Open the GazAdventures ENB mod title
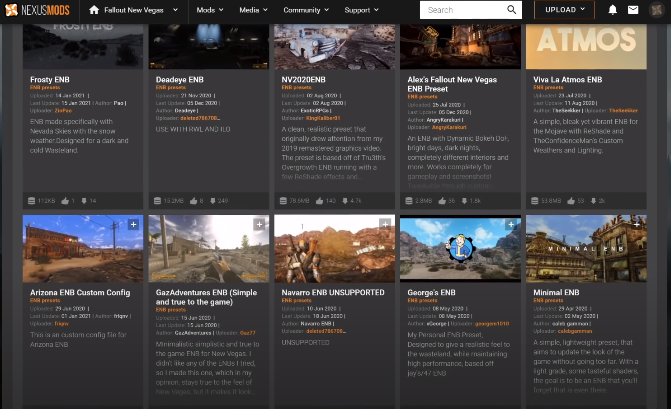 click(x=206, y=297)
